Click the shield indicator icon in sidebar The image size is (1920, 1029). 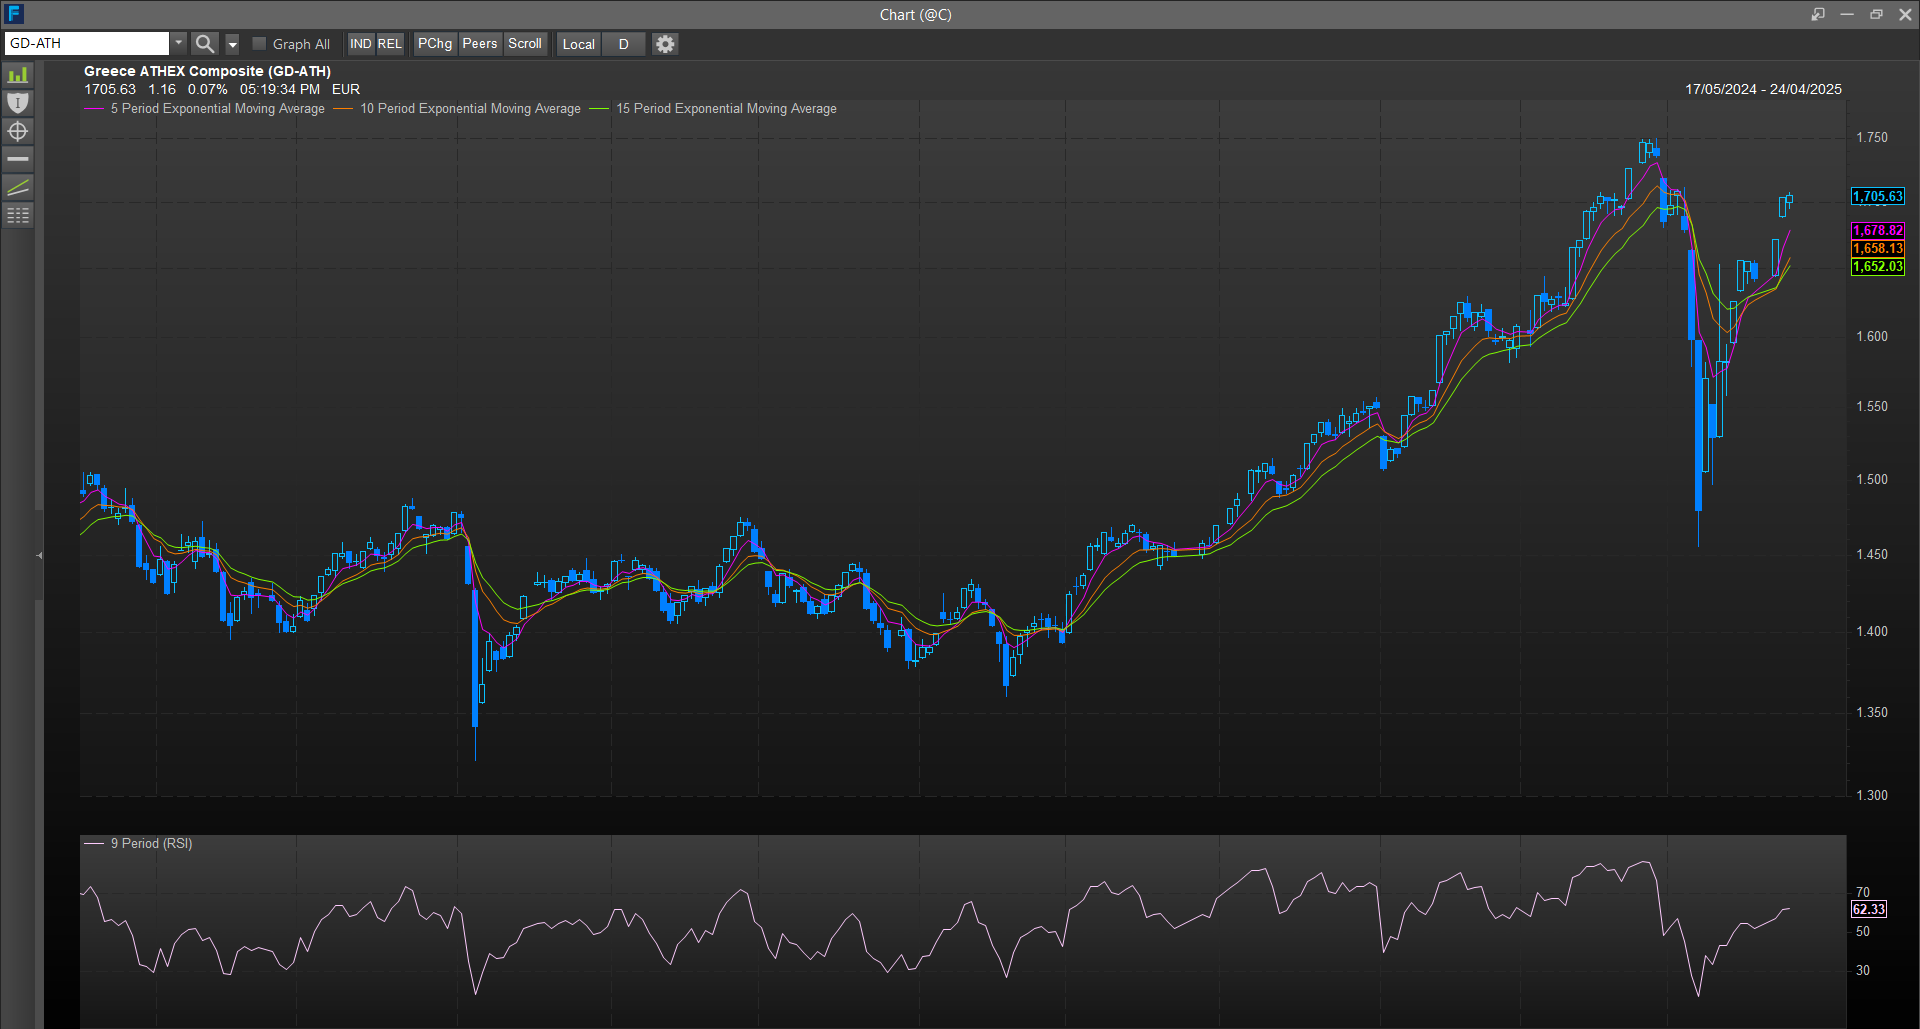coord(18,103)
